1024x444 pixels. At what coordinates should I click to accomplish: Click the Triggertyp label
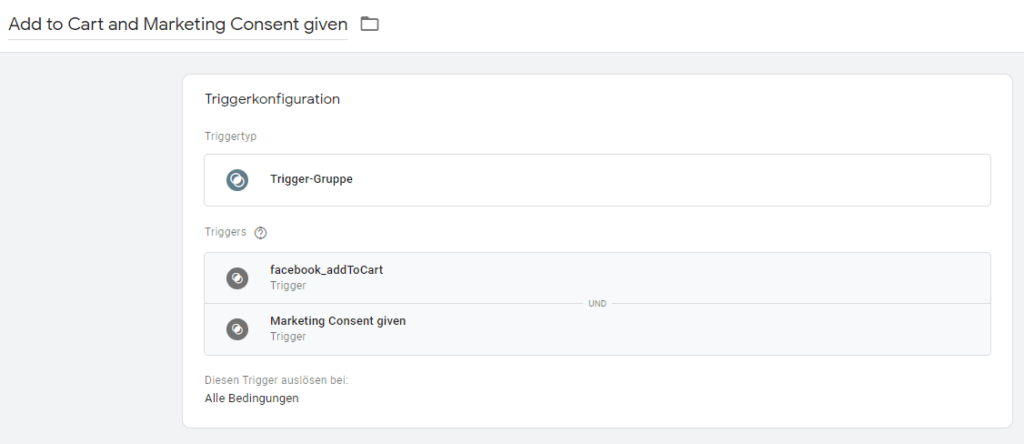[x=230, y=136]
